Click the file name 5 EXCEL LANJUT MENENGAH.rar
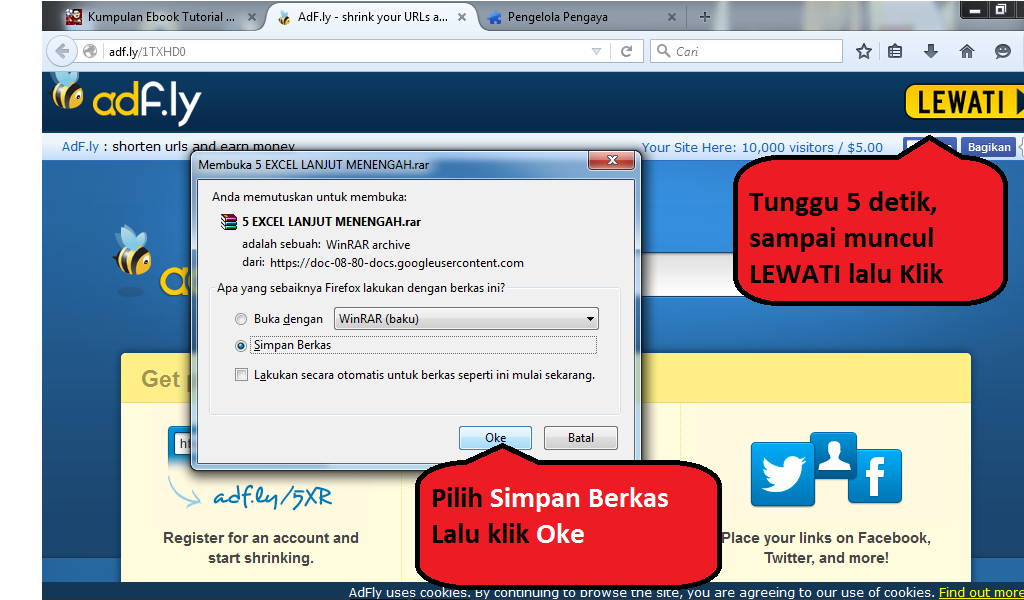The image size is (1024, 600). click(331, 222)
